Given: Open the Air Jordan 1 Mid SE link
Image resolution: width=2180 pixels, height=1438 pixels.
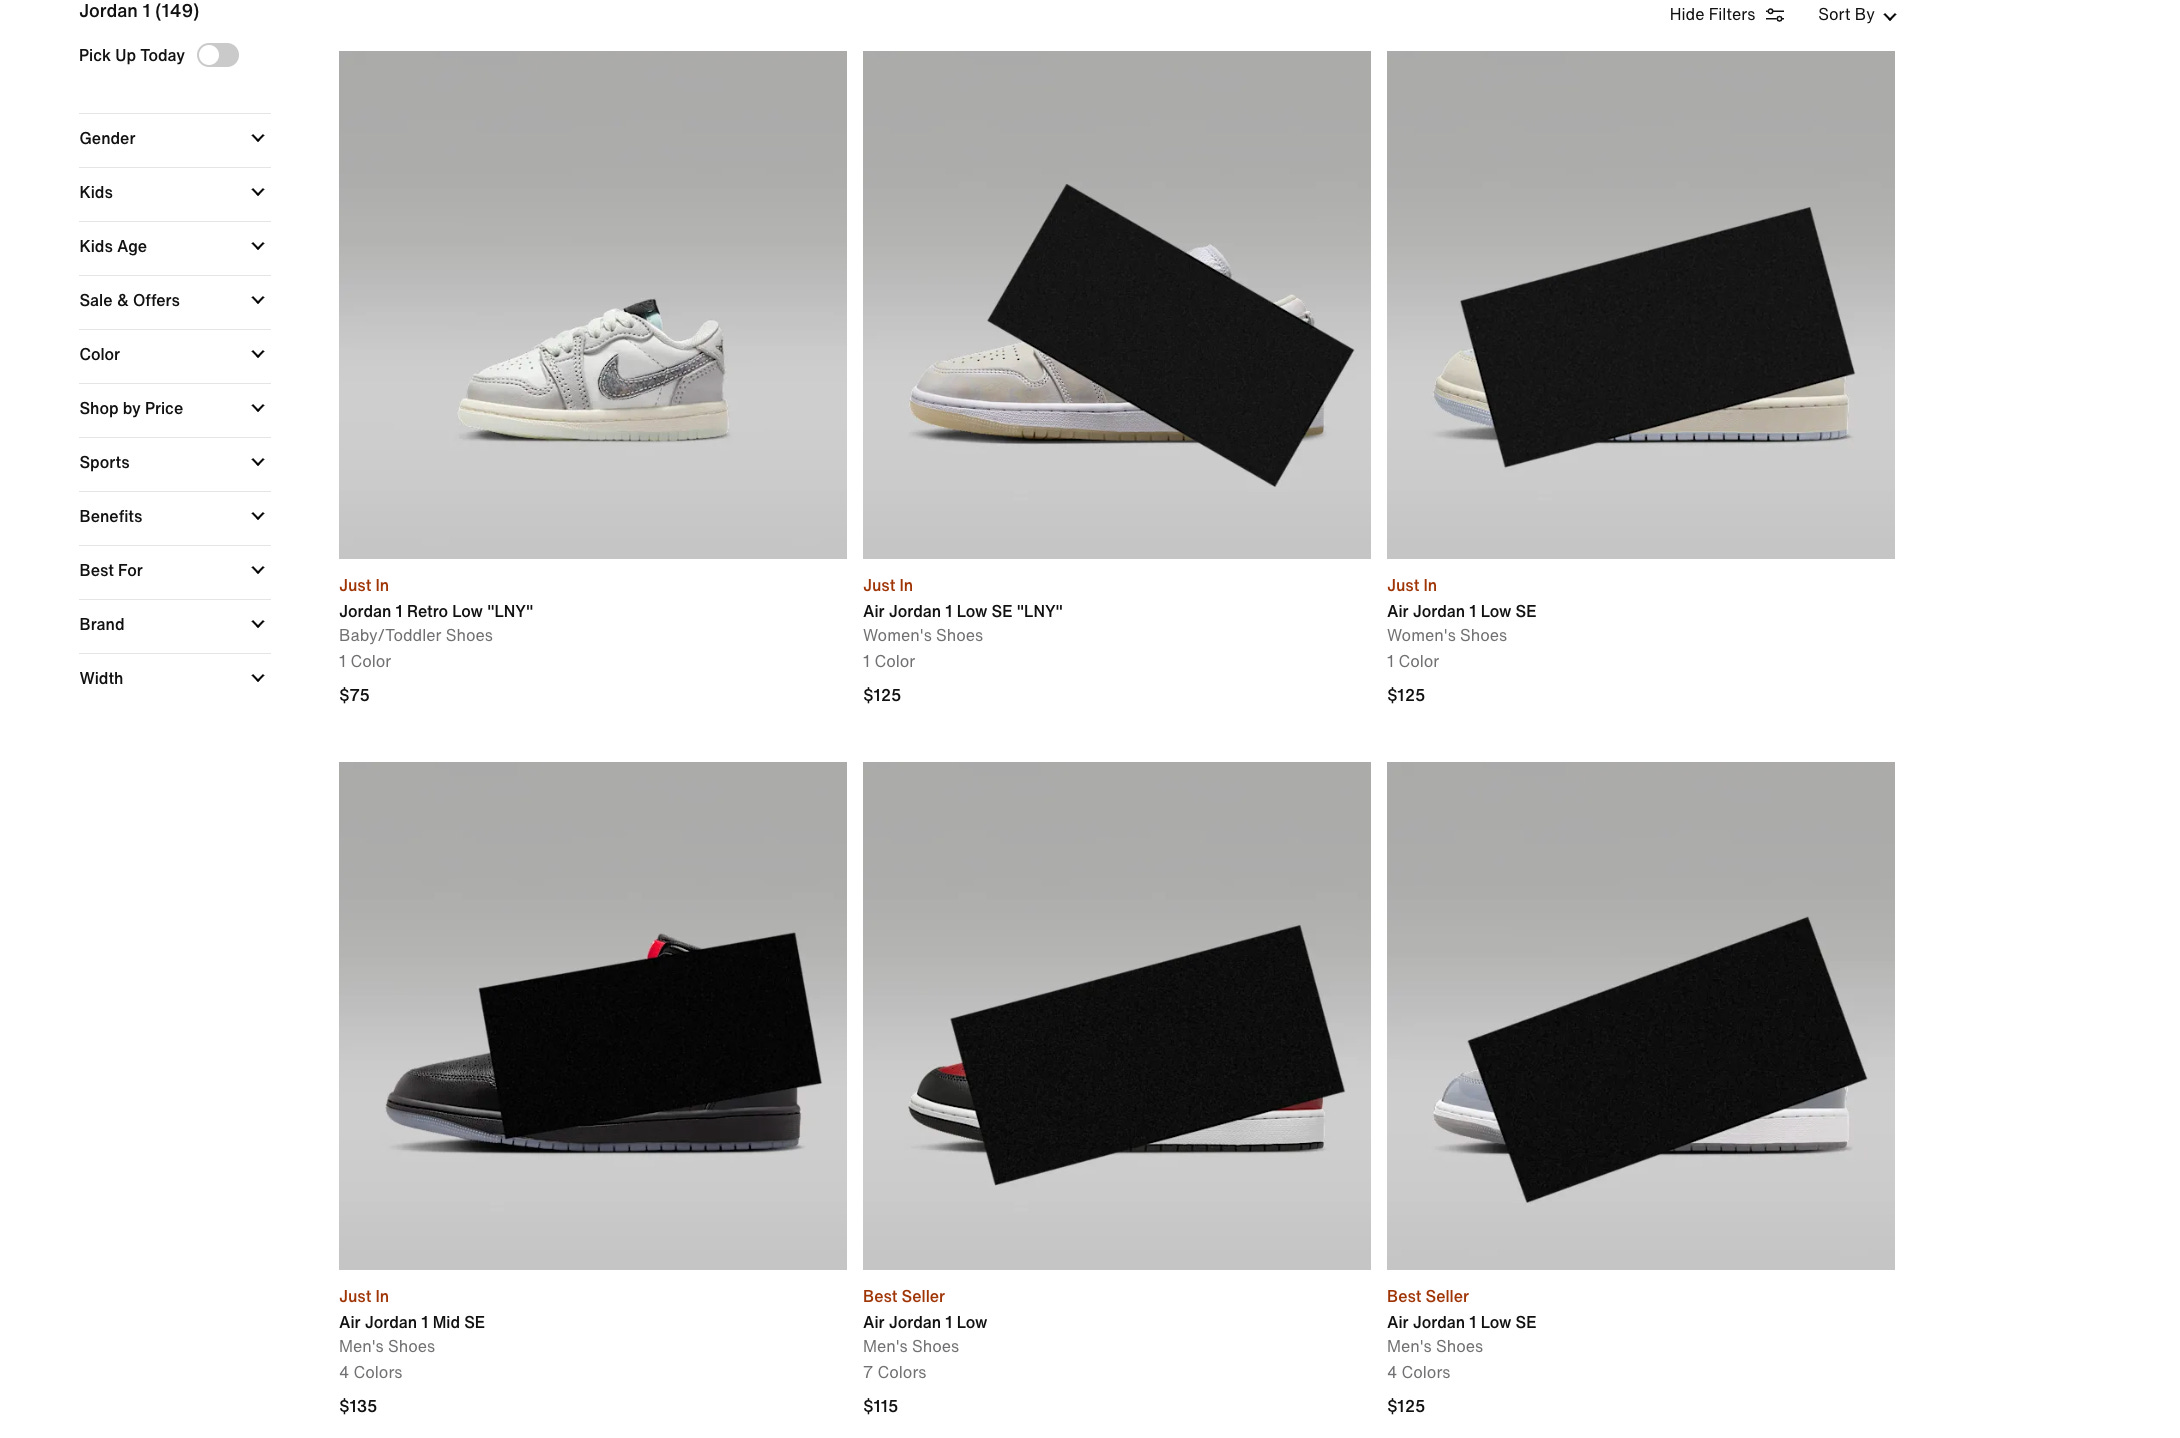Looking at the screenshot, I should coord(412,1322).
